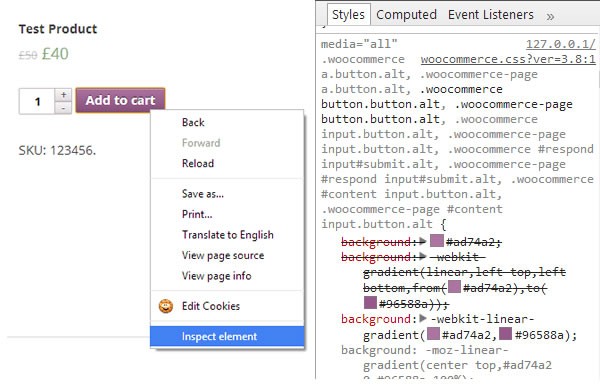Click the more tabs chevron in DevTools
Viewport: 600px width, 391px height.
click(x=550, y=16)
